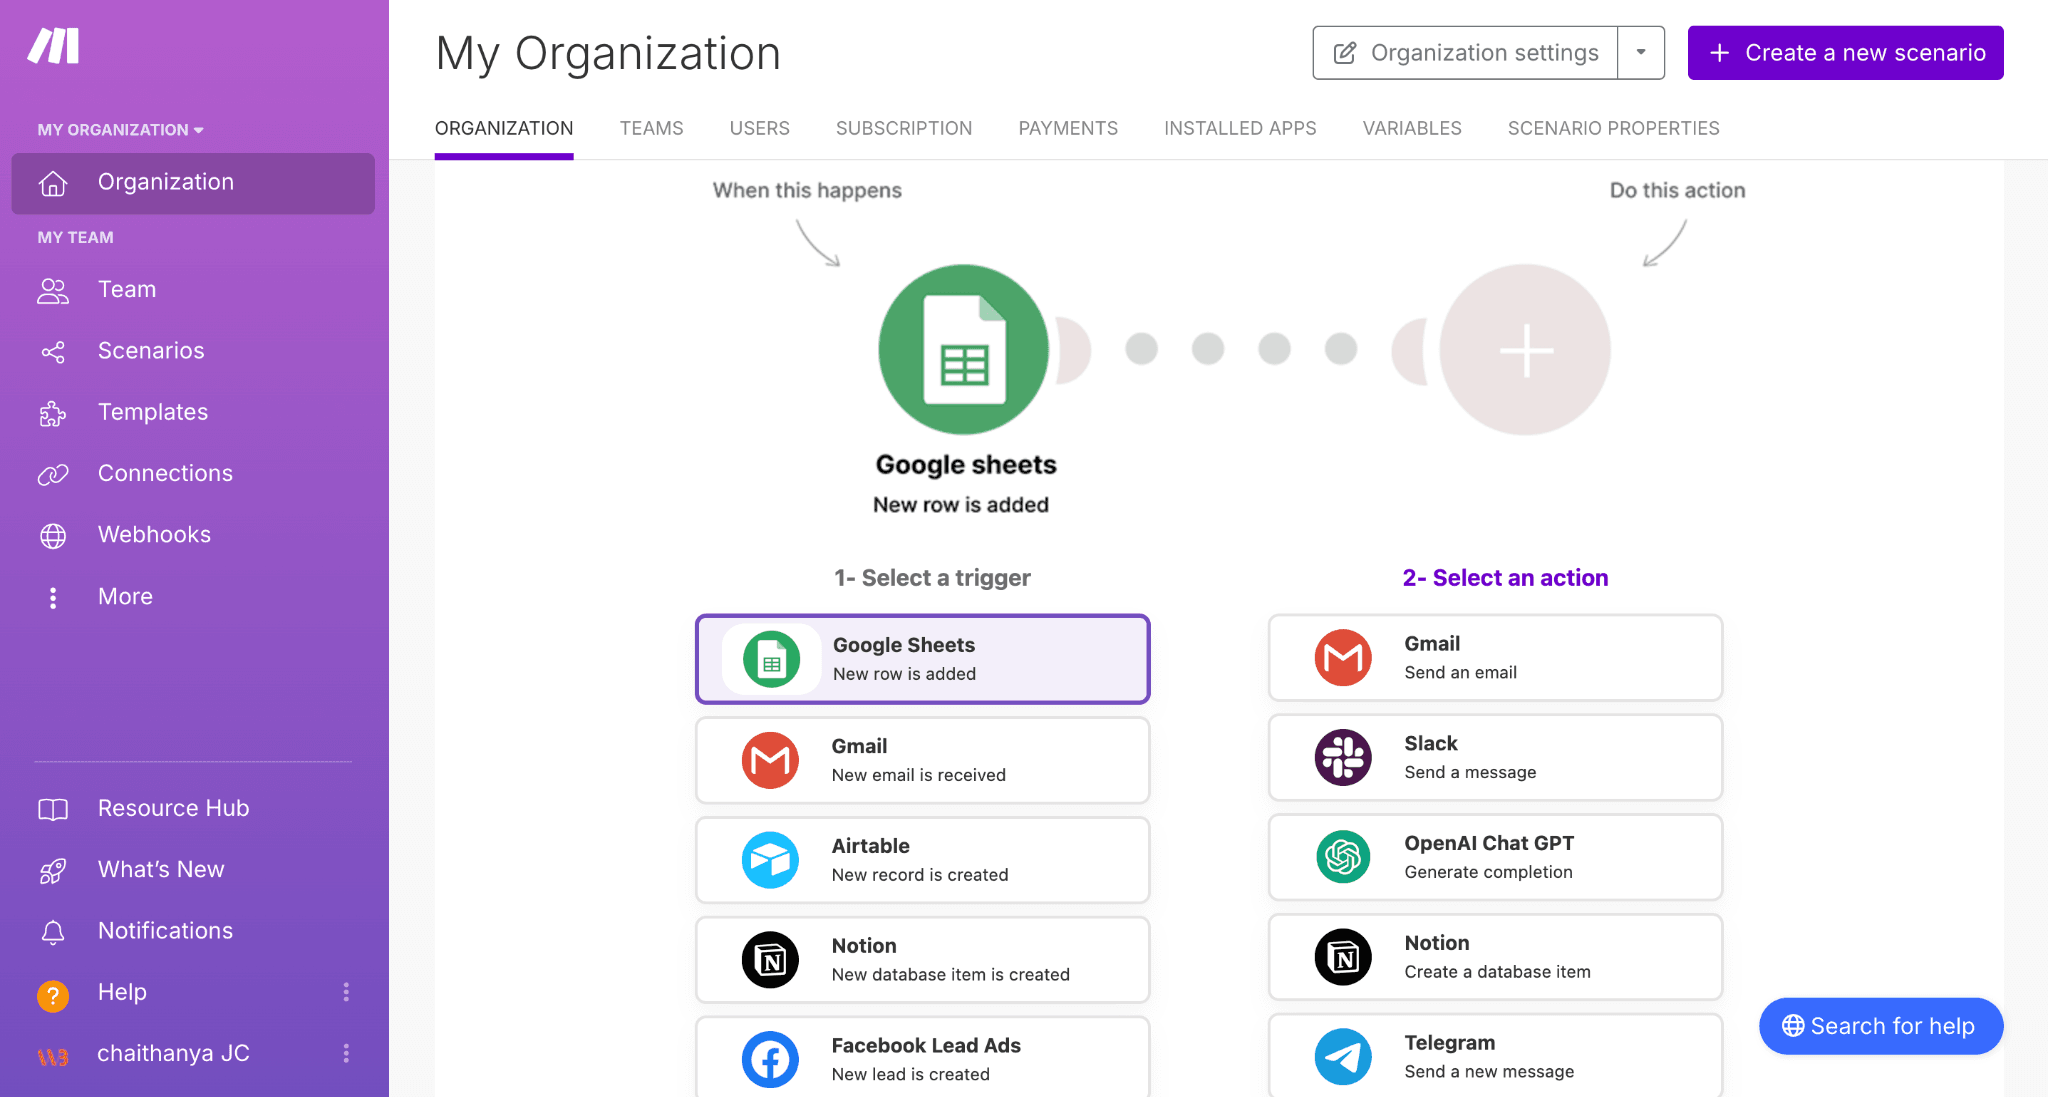Open Connections from the sidebar
Screen dimensions: 2048x1097
165,472
